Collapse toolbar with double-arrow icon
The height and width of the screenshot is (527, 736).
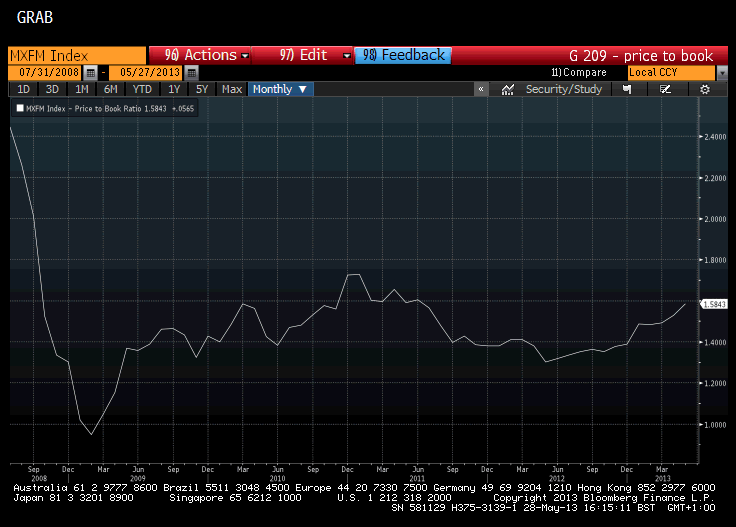pyautogui.click(x=481, y=89)
